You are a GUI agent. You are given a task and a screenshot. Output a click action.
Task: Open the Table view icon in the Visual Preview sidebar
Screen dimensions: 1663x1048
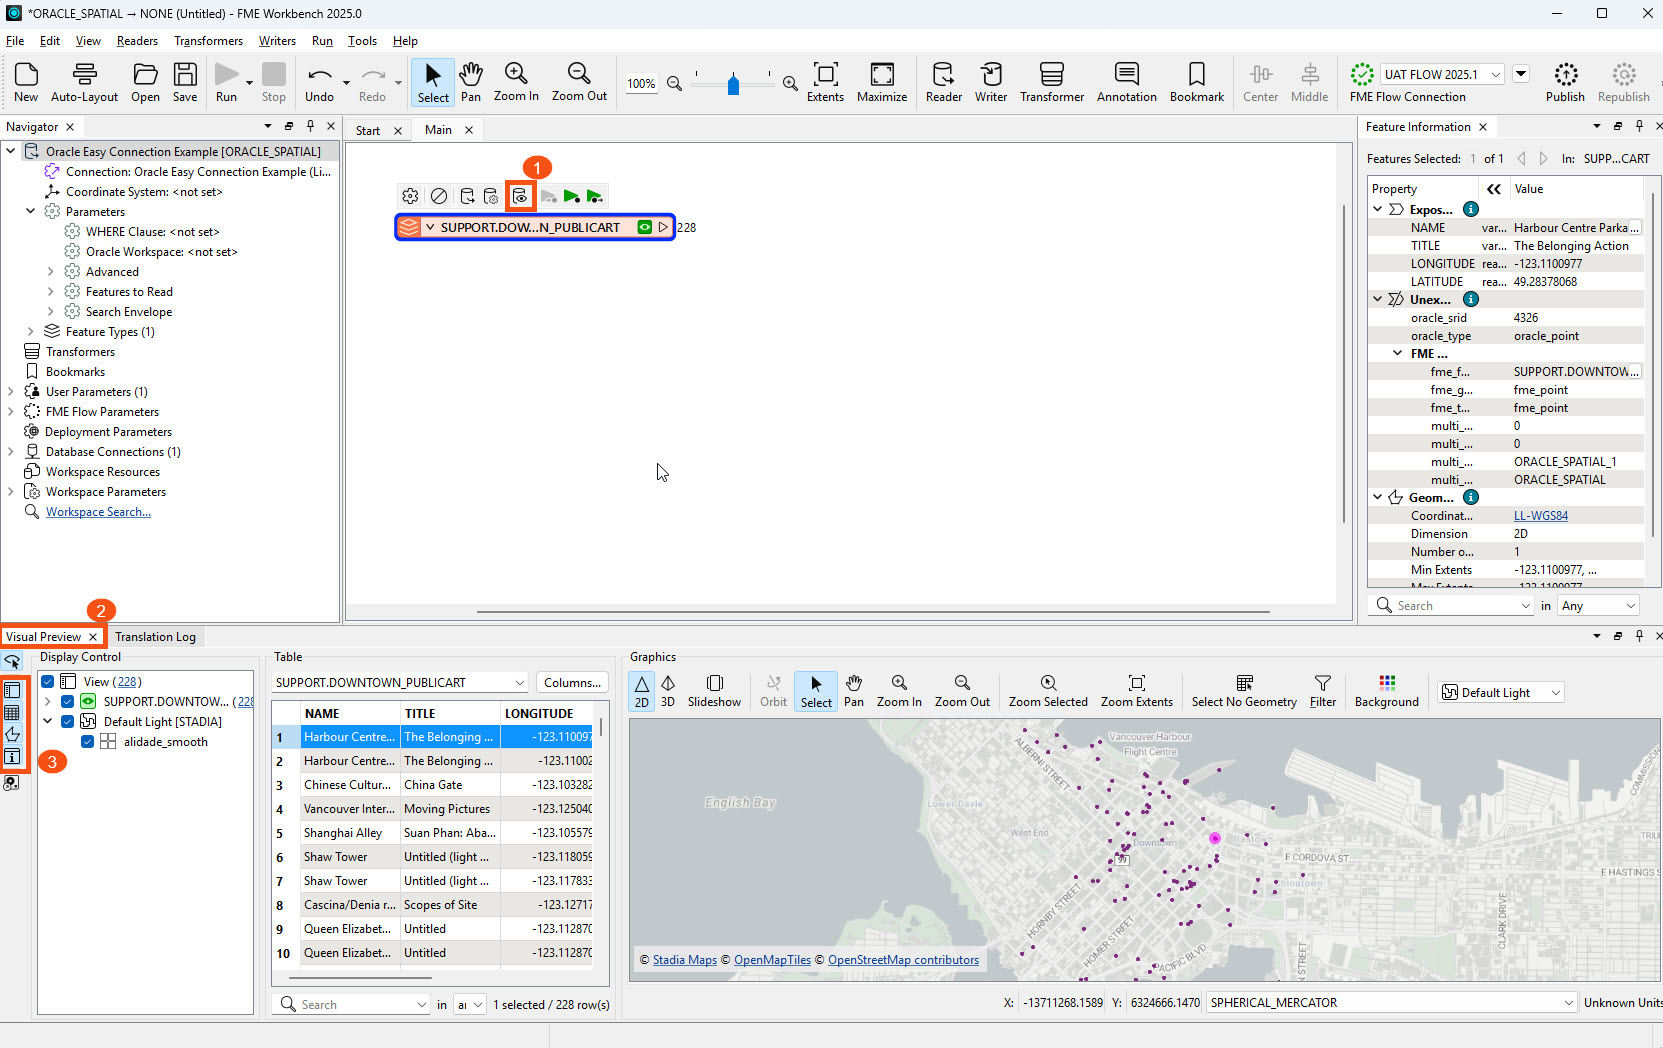pos(13,712)
